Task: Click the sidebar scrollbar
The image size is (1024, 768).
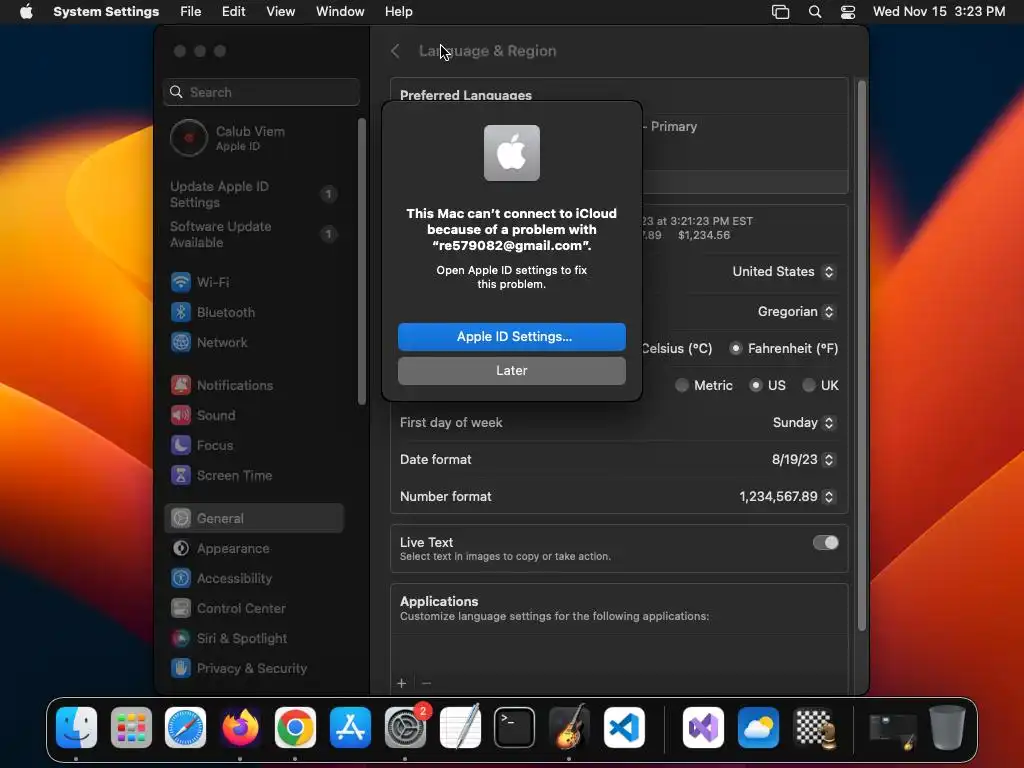Action: tap(362, 261)
